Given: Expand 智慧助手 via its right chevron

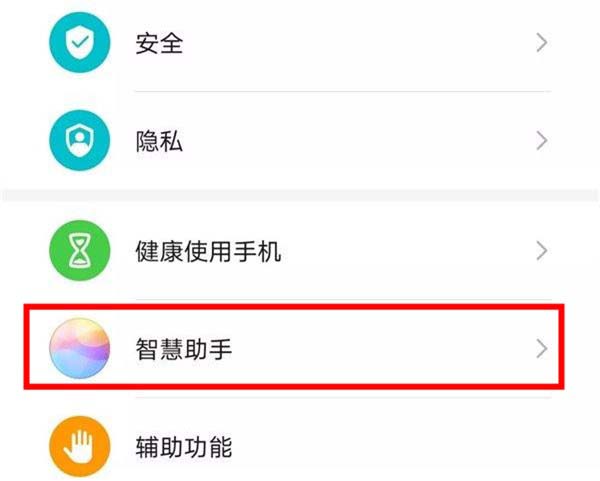Looking at the screenshot, I should [x=541, y=349].
